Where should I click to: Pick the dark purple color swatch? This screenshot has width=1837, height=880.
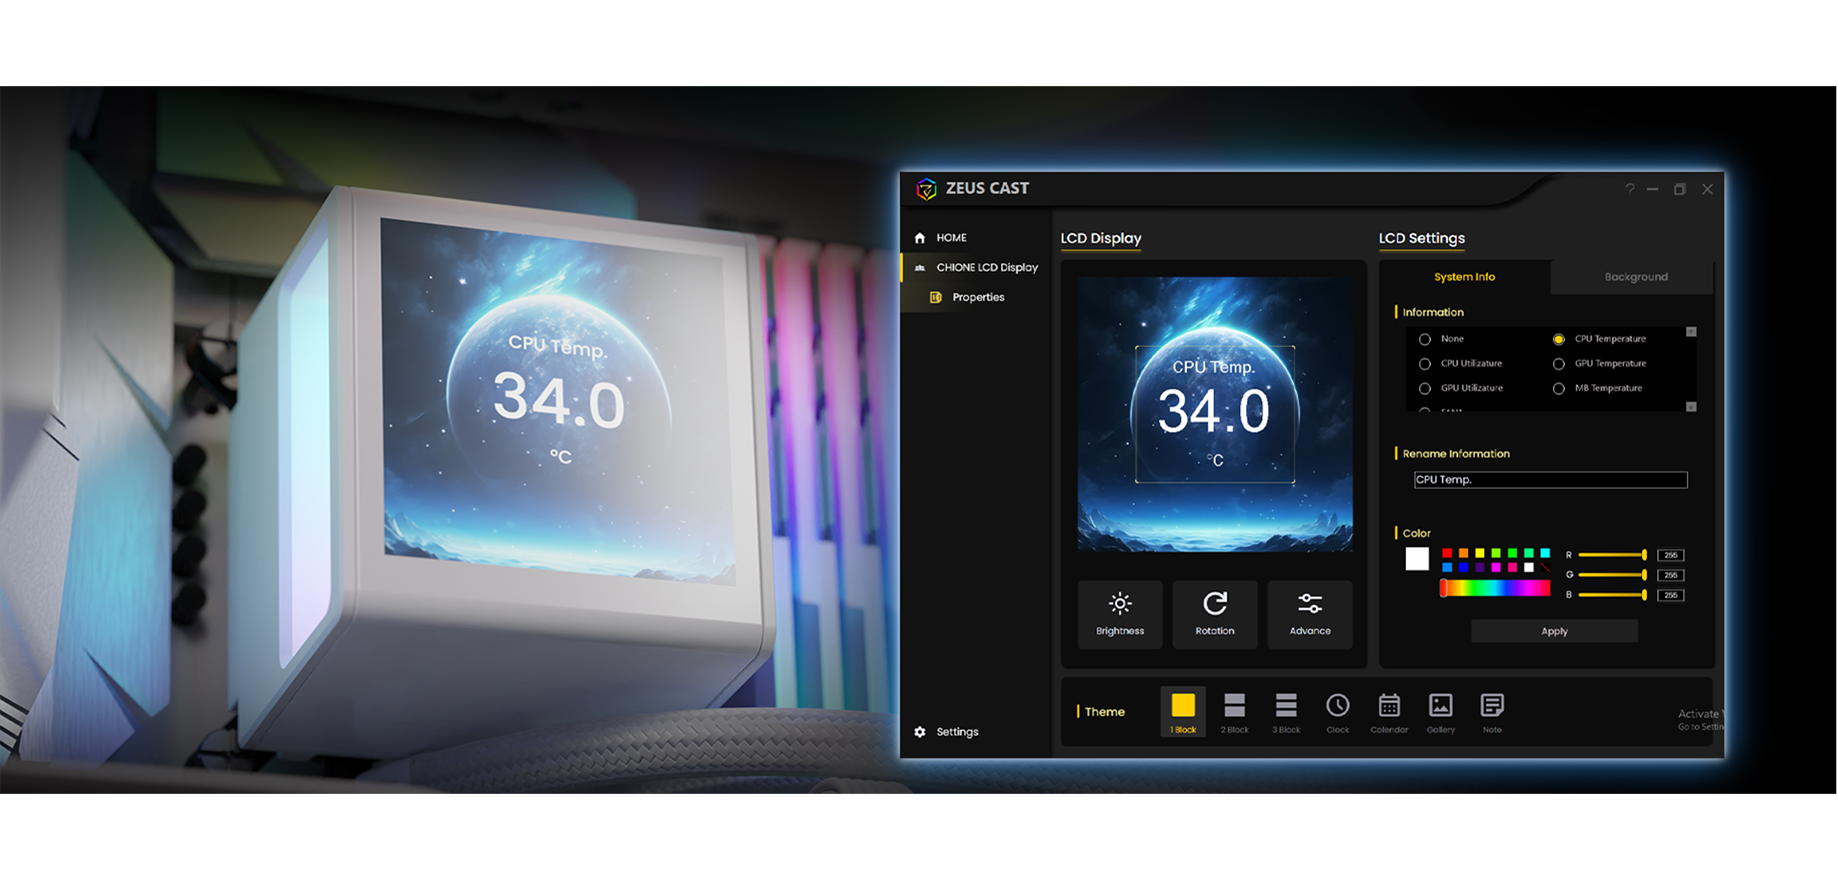[1480, 567]
